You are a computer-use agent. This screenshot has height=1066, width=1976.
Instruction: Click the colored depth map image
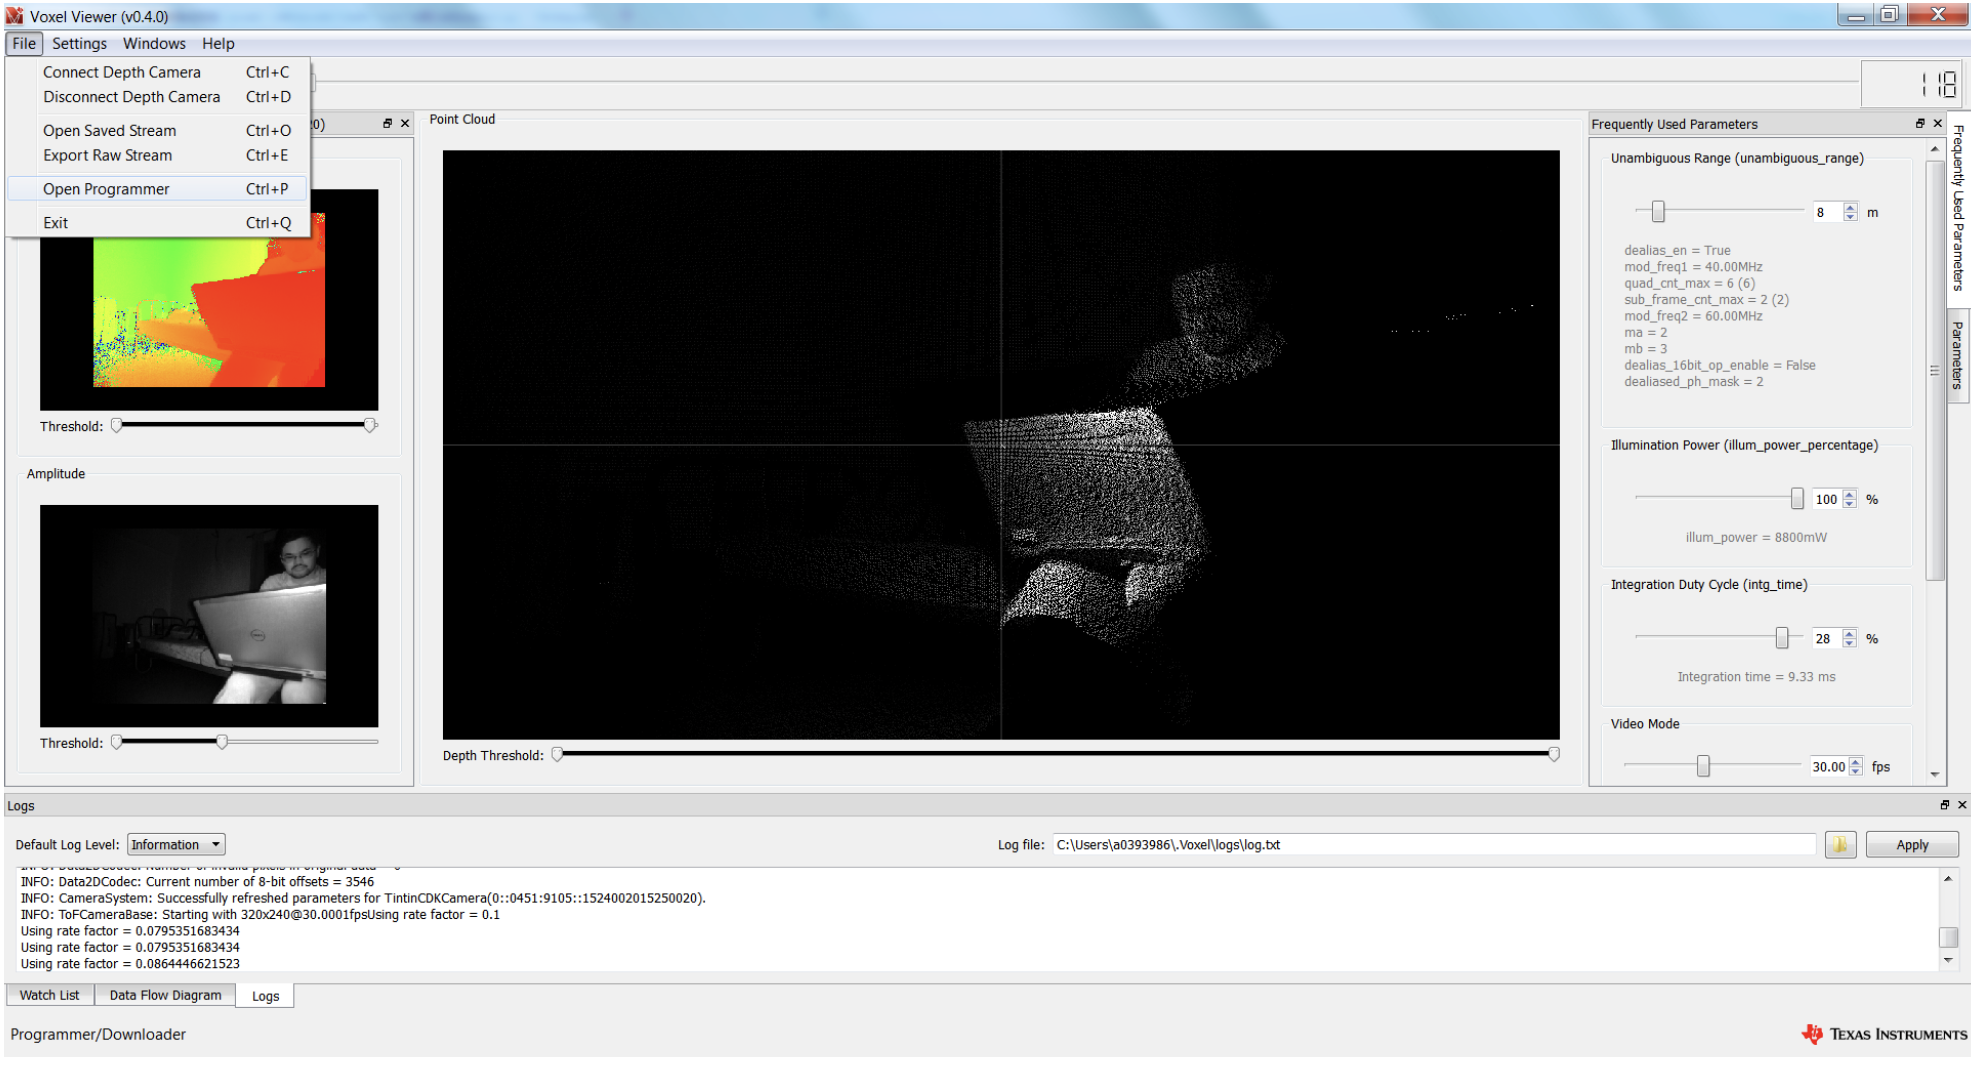click(x=209, y=300)
